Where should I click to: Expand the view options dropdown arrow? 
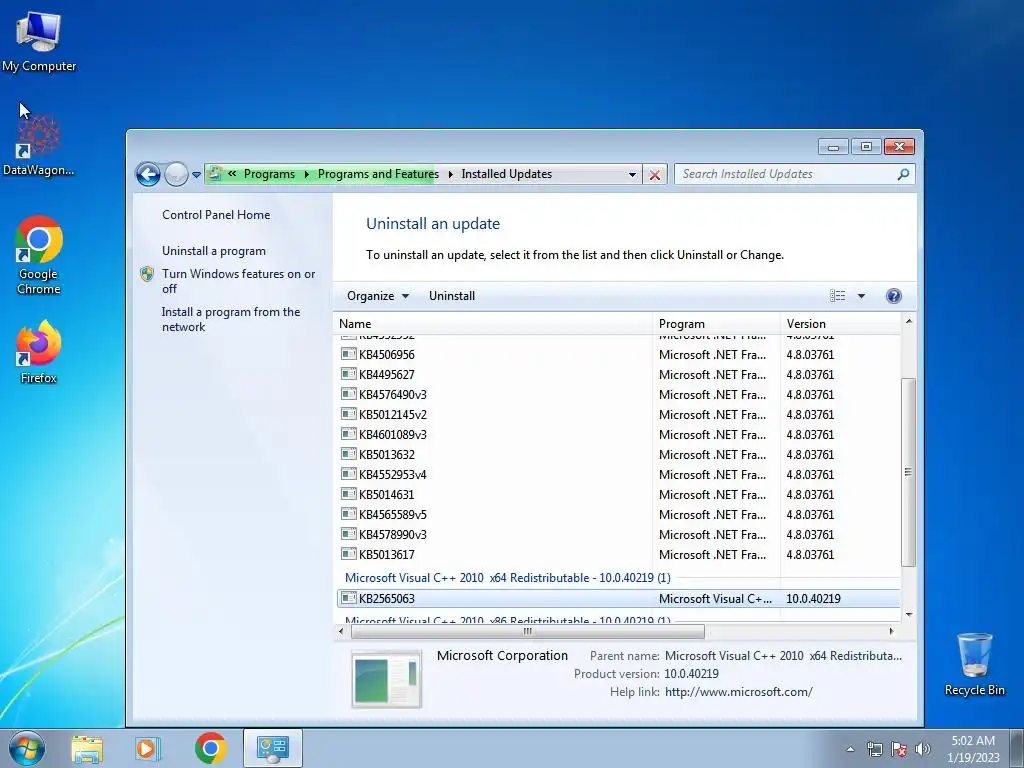861,296
